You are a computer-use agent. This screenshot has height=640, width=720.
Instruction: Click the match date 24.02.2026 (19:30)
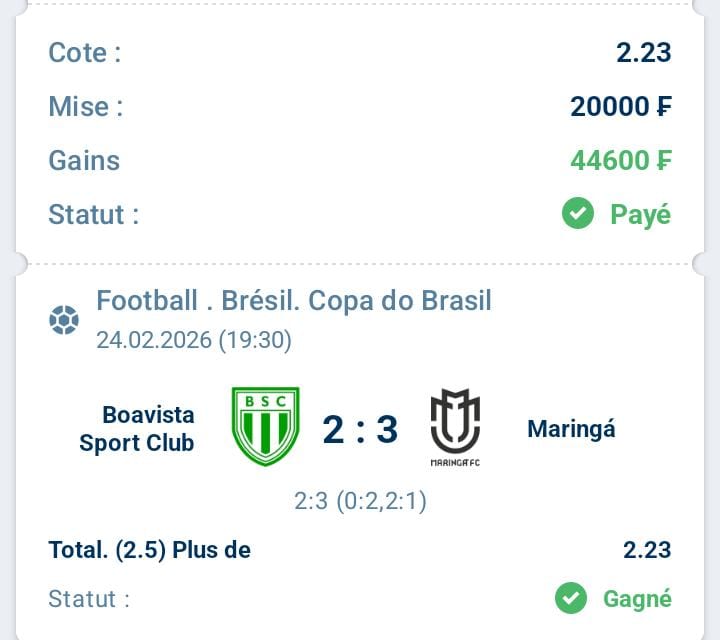tap(194, 340)
